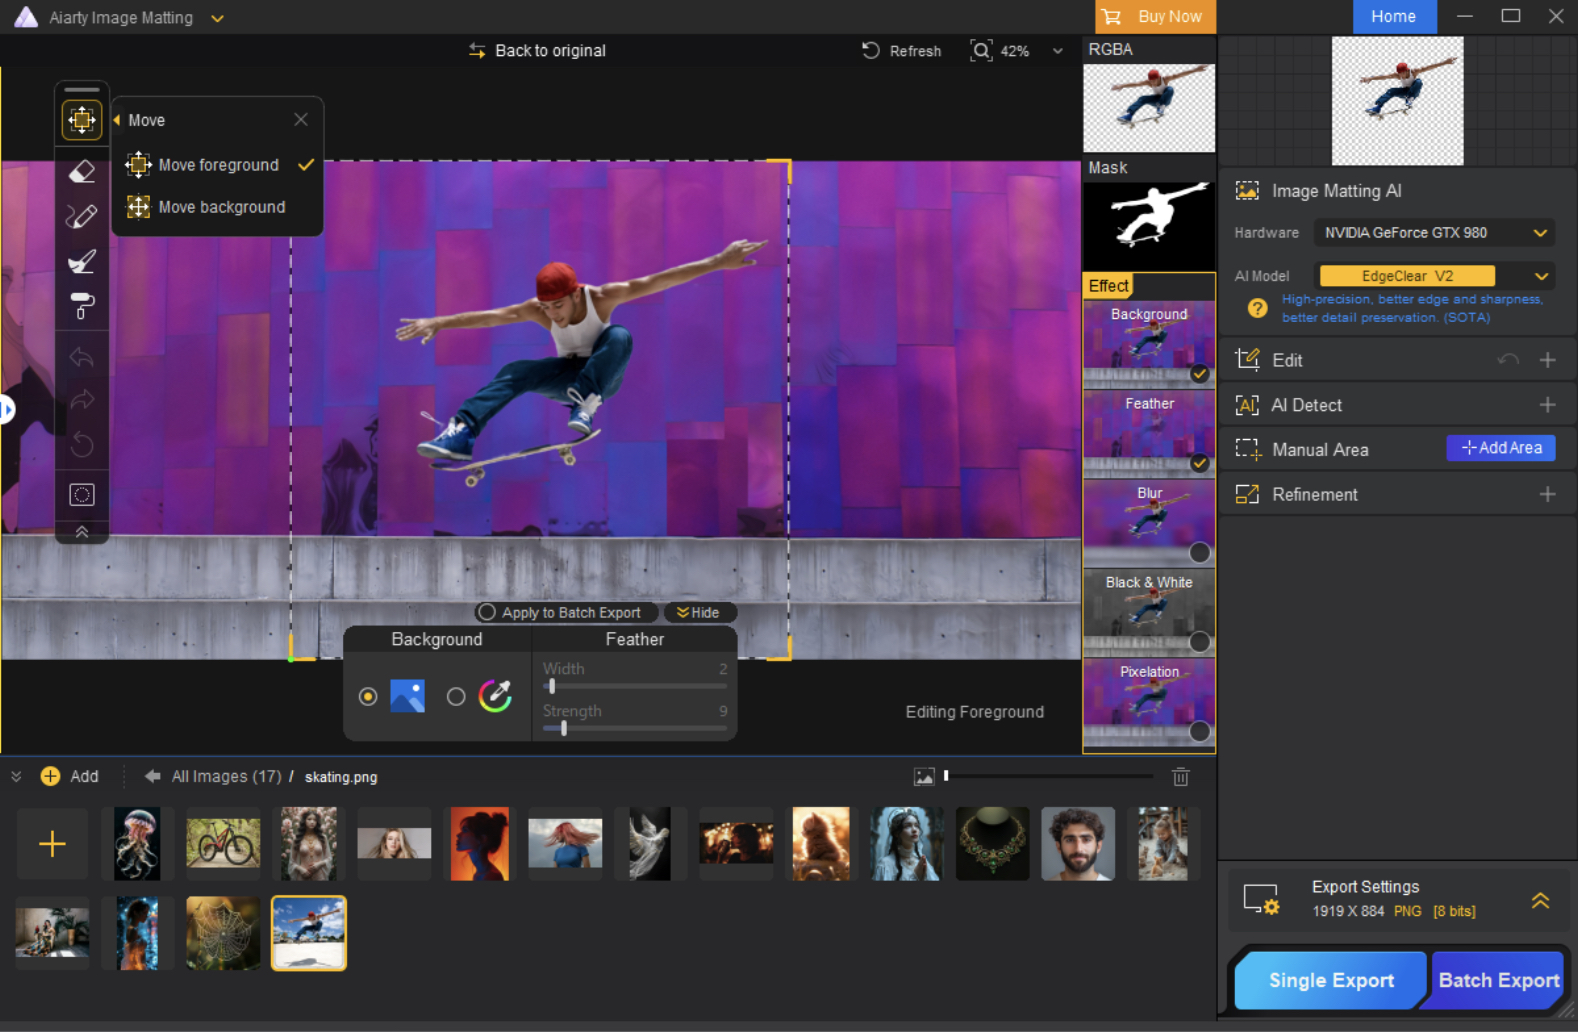Click the Export Settings gear icon
1578x1034 pixels.
[x=1260, y=899]
